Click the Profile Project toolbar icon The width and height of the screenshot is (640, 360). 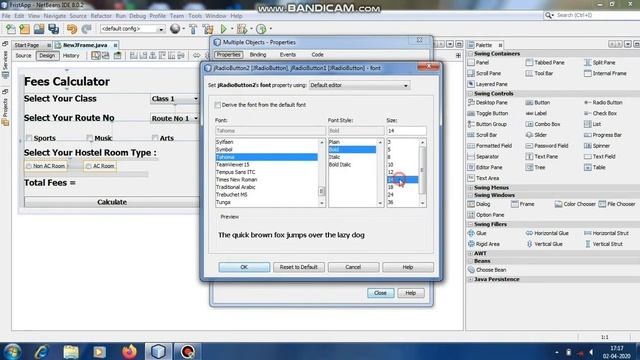coord(261,29)
